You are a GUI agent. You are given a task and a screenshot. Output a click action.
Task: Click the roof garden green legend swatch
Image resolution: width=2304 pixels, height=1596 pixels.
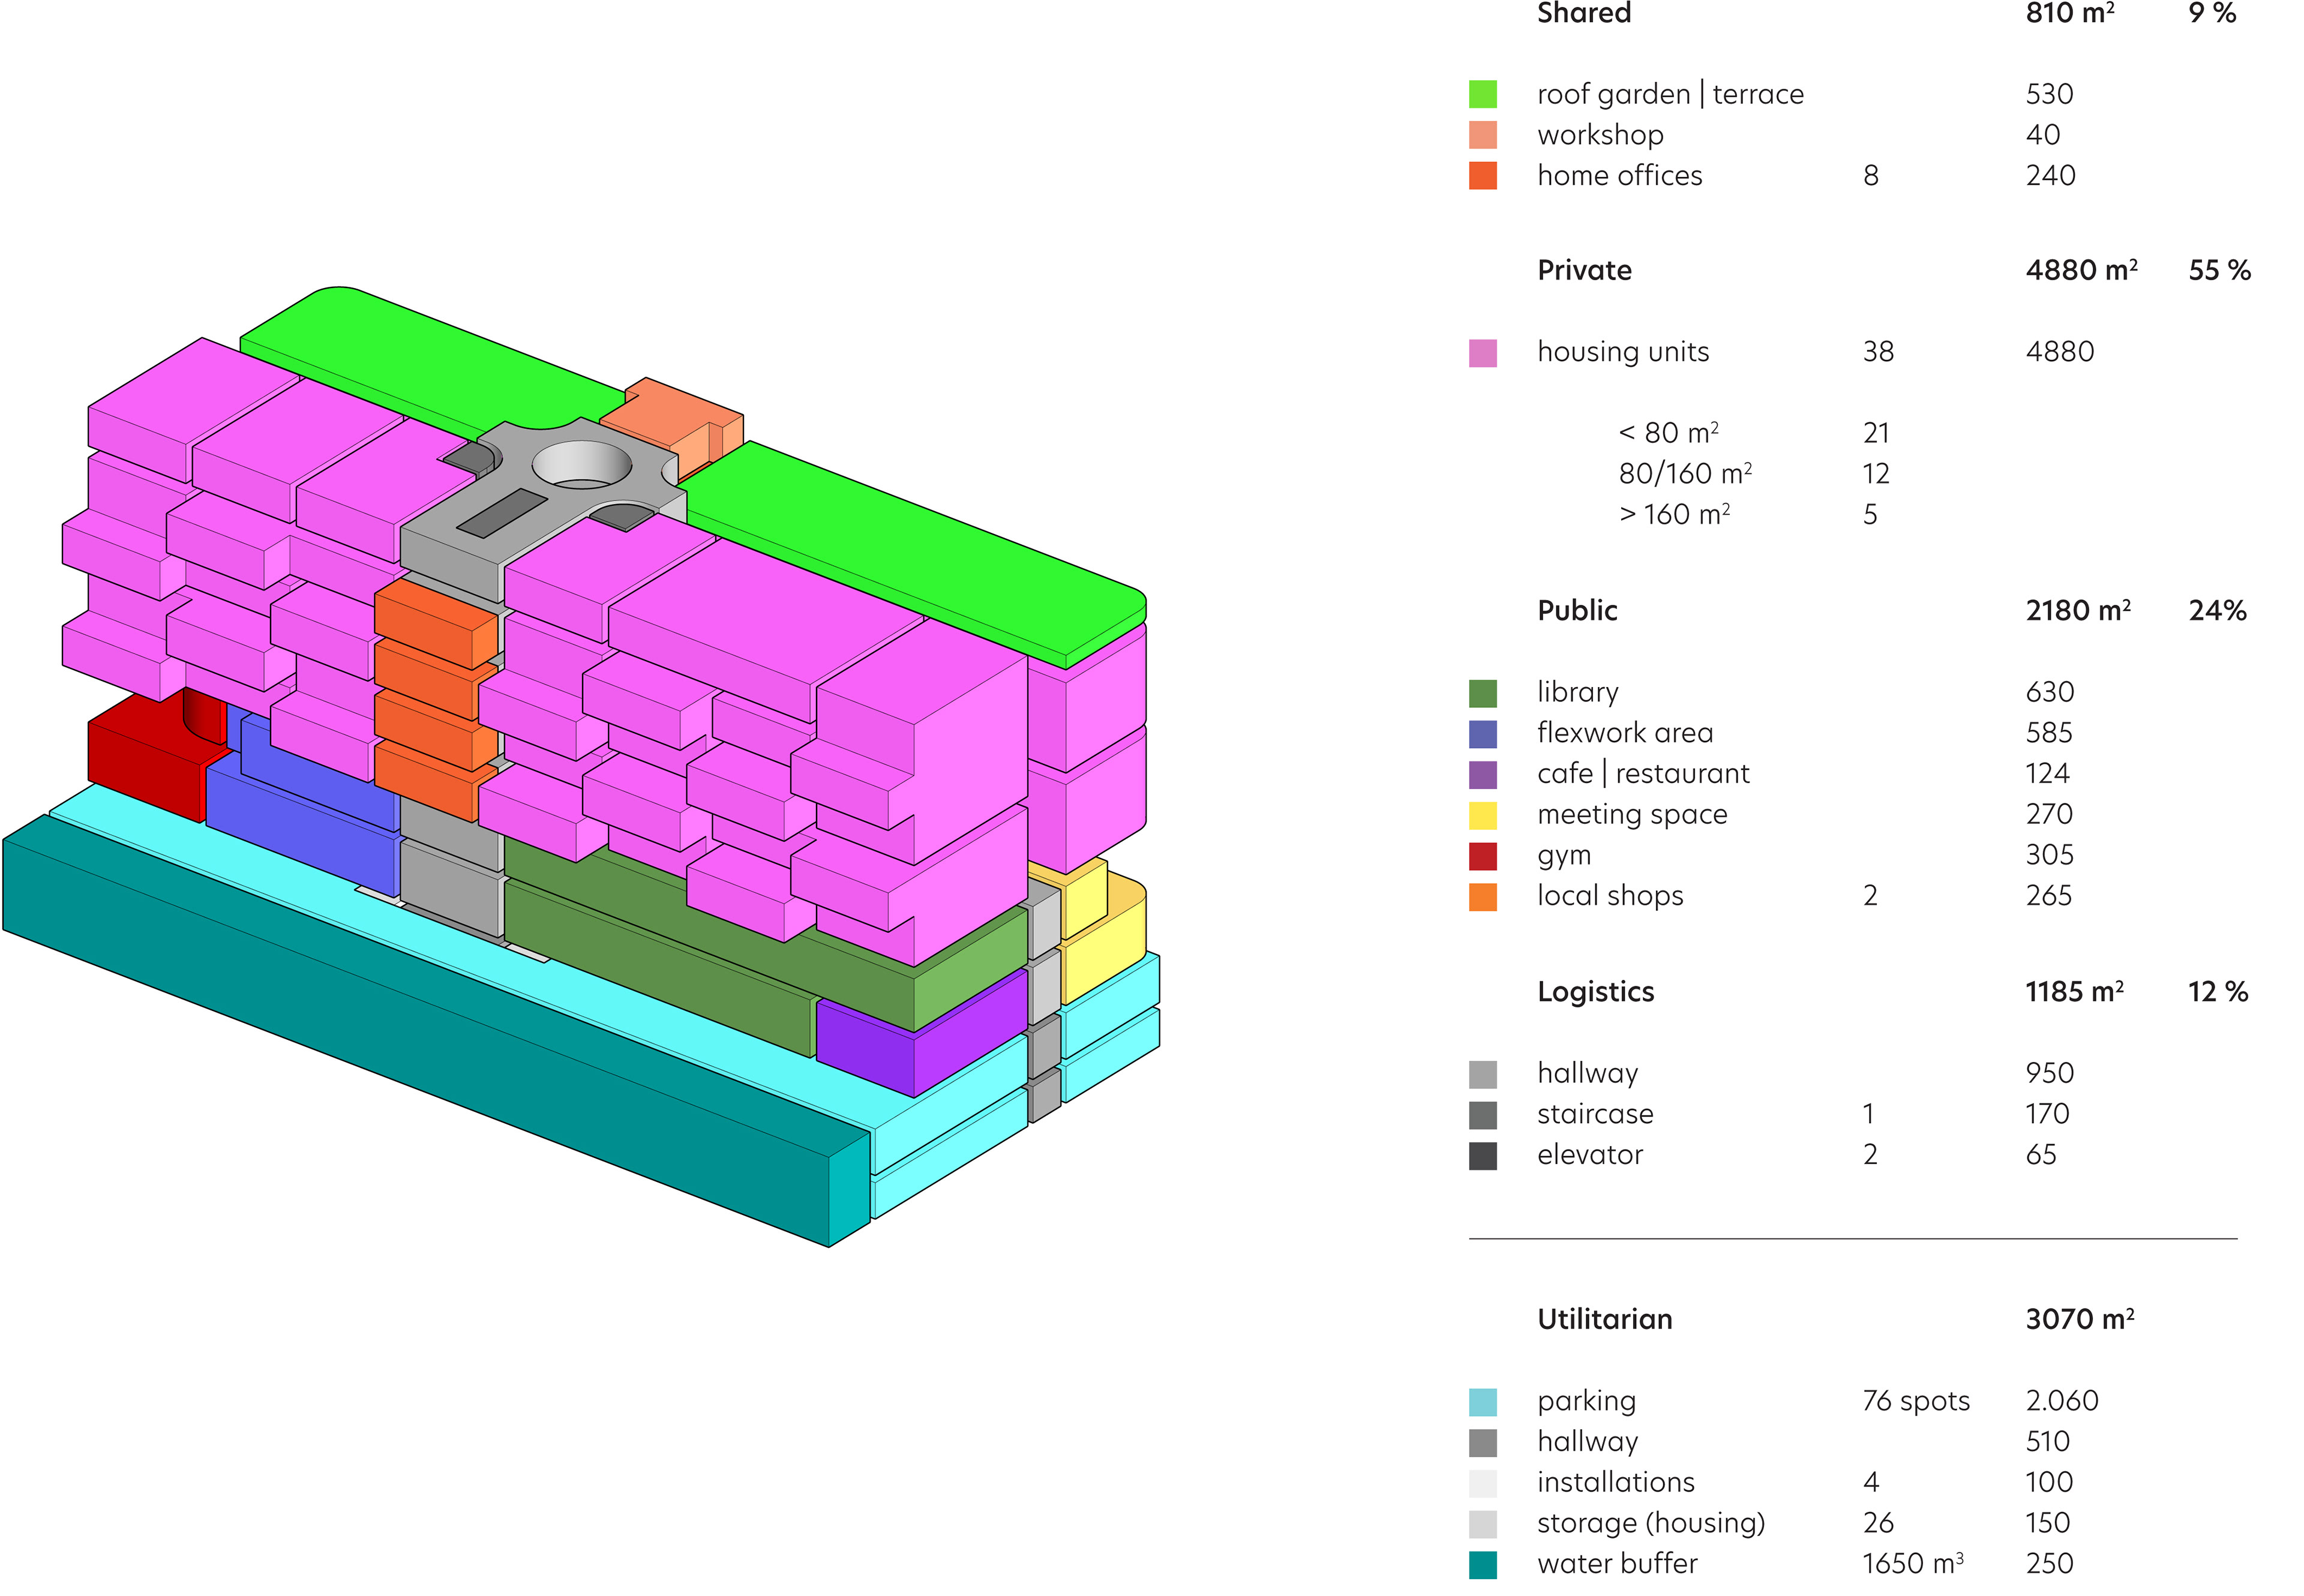[1482, 94]
